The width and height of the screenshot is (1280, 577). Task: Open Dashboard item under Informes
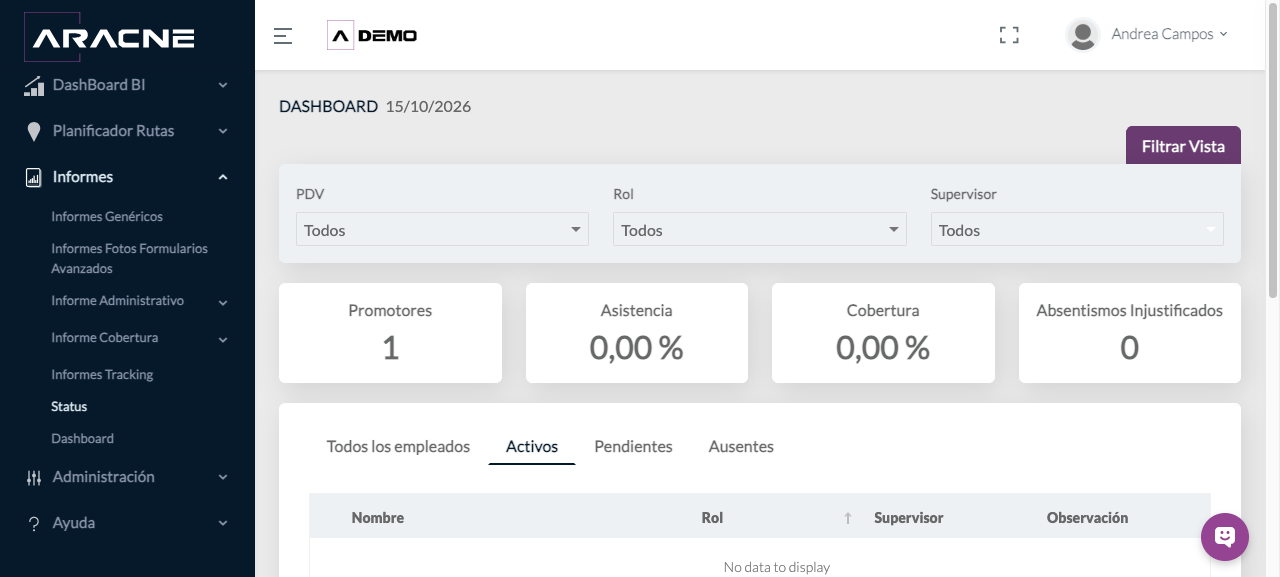coord(82,438)
